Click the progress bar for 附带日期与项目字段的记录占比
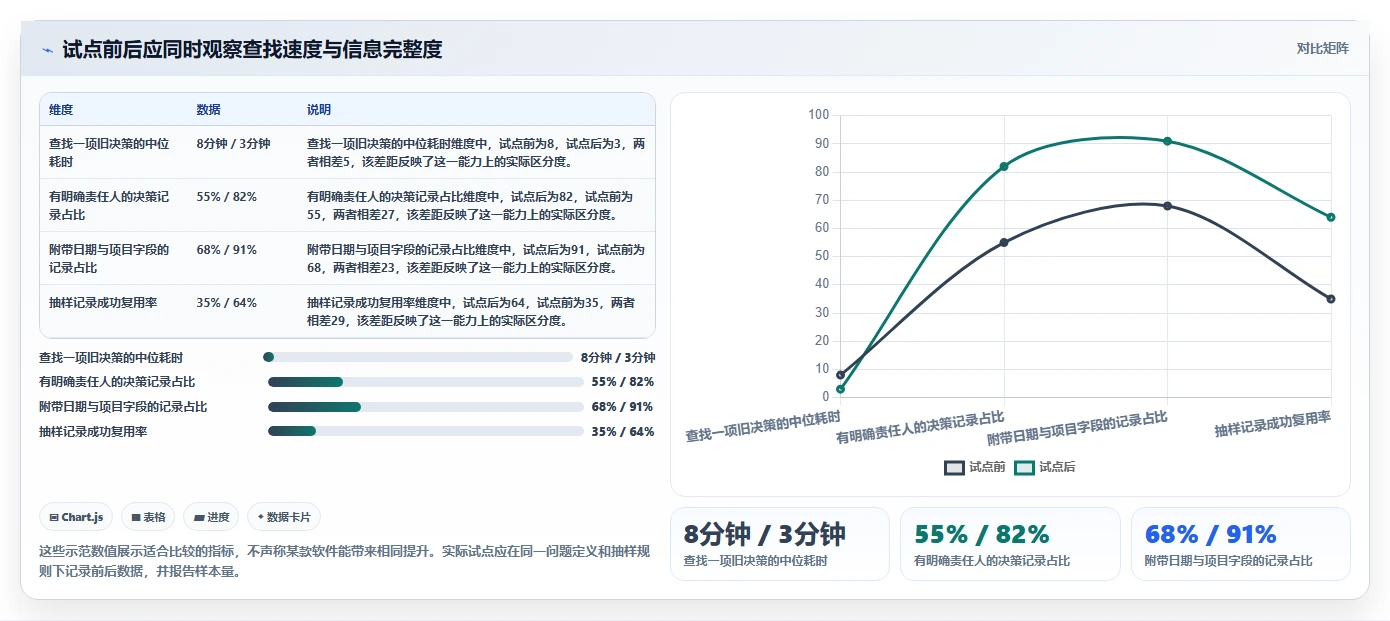1390x621 pixels. pyautogui.click(x=426, y=407)
